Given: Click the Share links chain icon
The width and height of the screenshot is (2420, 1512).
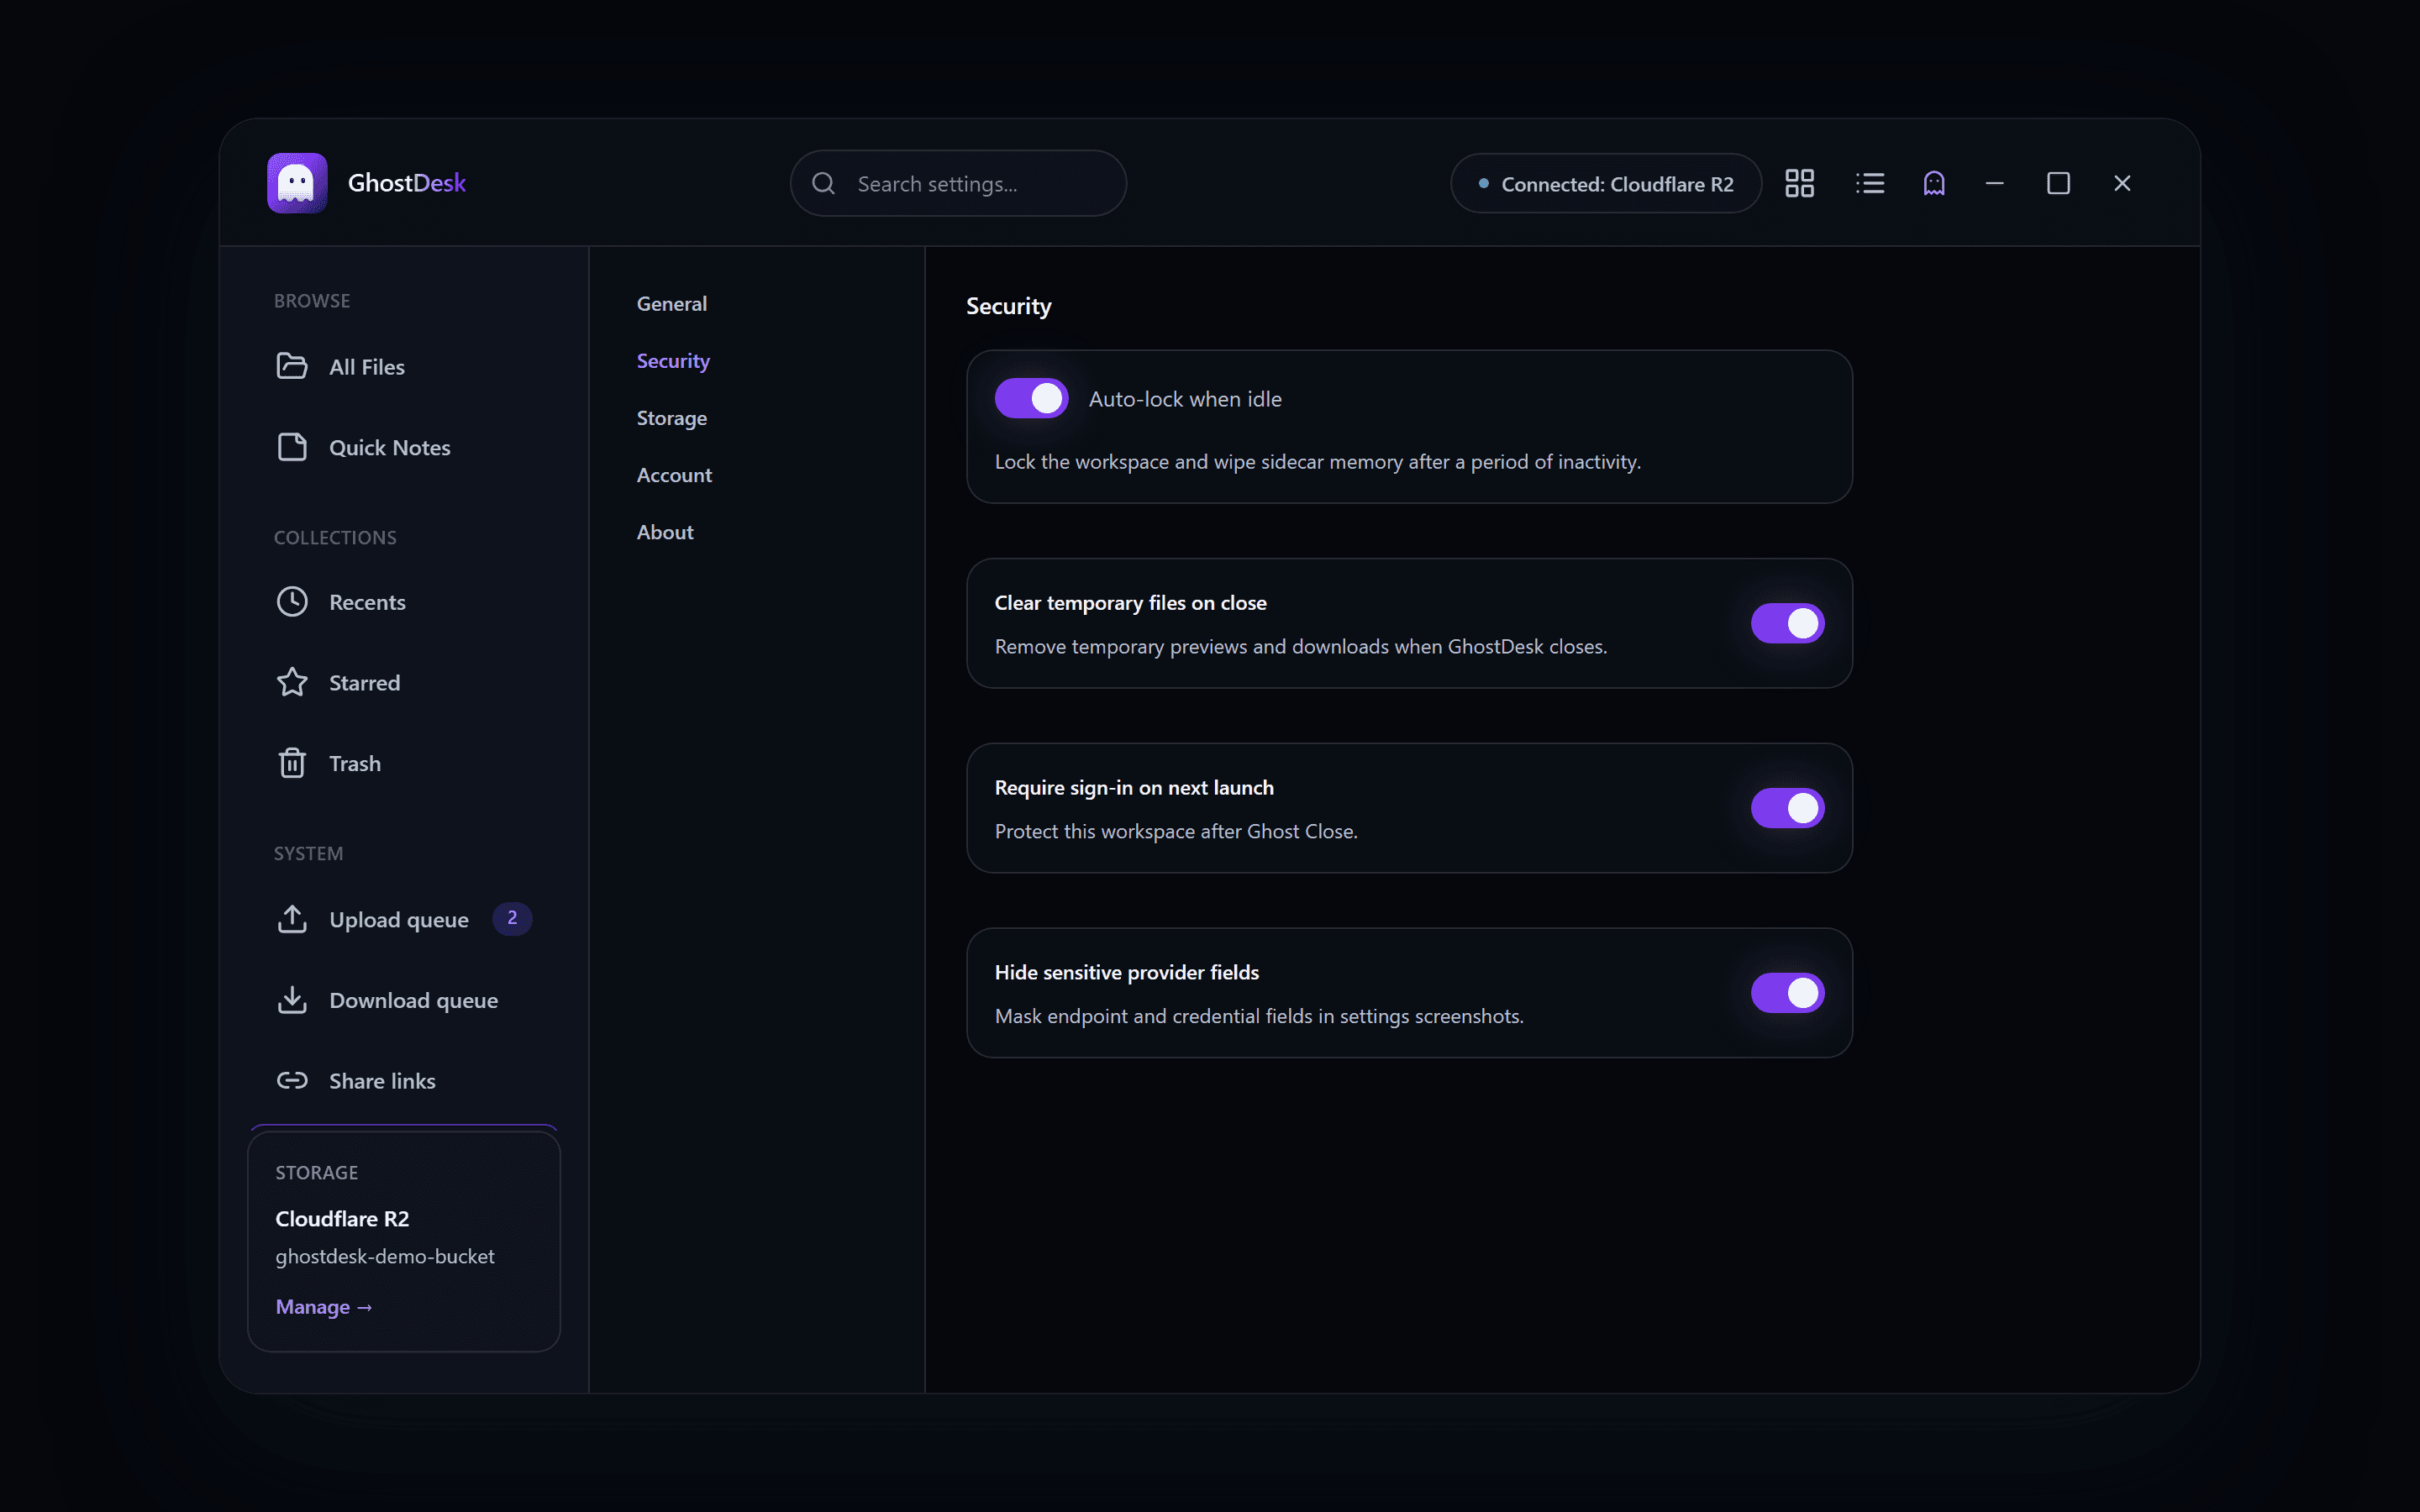Looking at the screenshot, I should [292, 1080].
